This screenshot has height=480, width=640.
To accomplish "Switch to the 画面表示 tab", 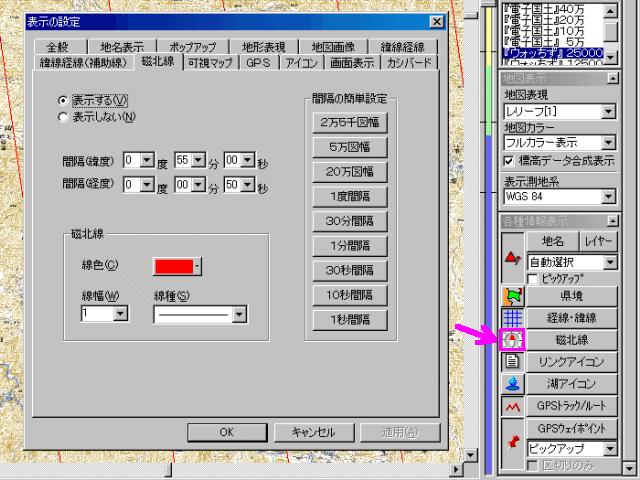I will (x=352, y=62).
